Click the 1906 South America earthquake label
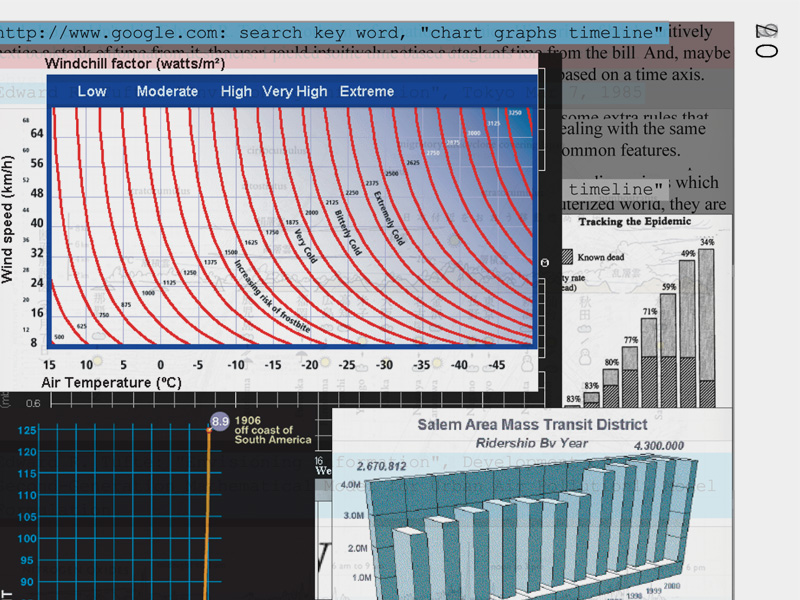Image resolution: width=800 pixels, height=600 pixels. click(273, 430)
